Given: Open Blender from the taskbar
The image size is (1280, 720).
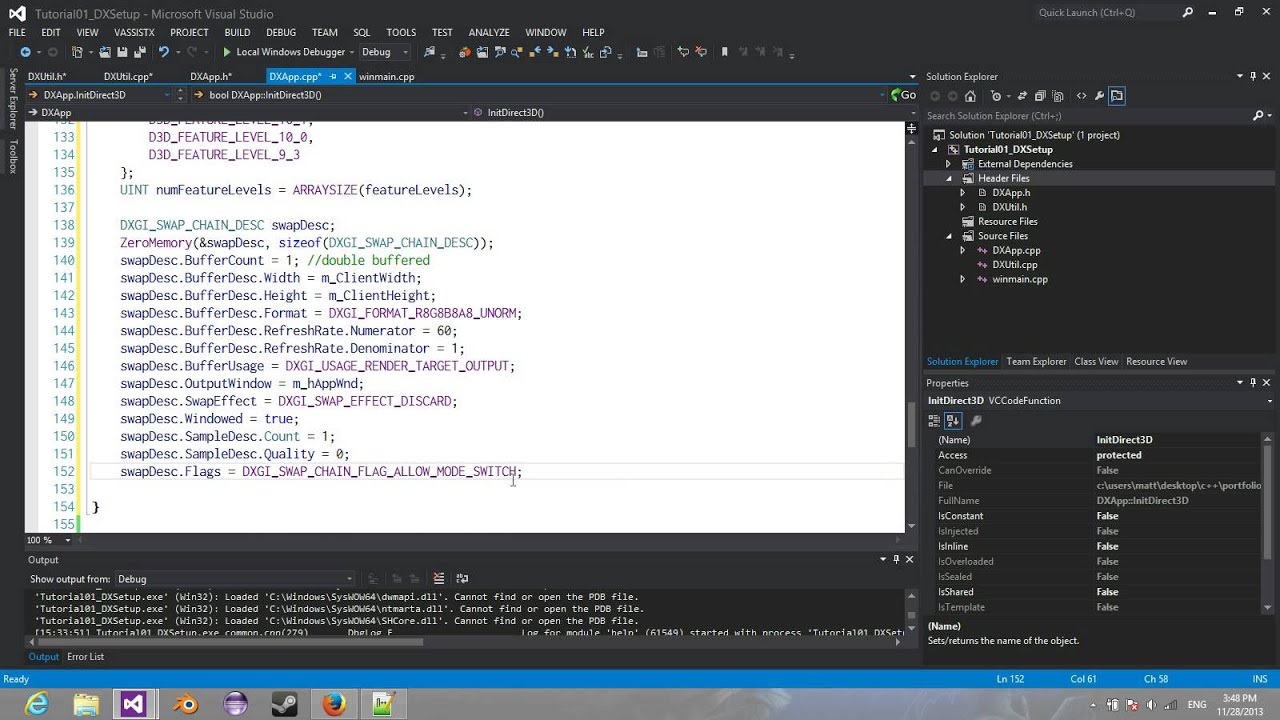Looking at the screenshot, I should [x=186, y=704].
